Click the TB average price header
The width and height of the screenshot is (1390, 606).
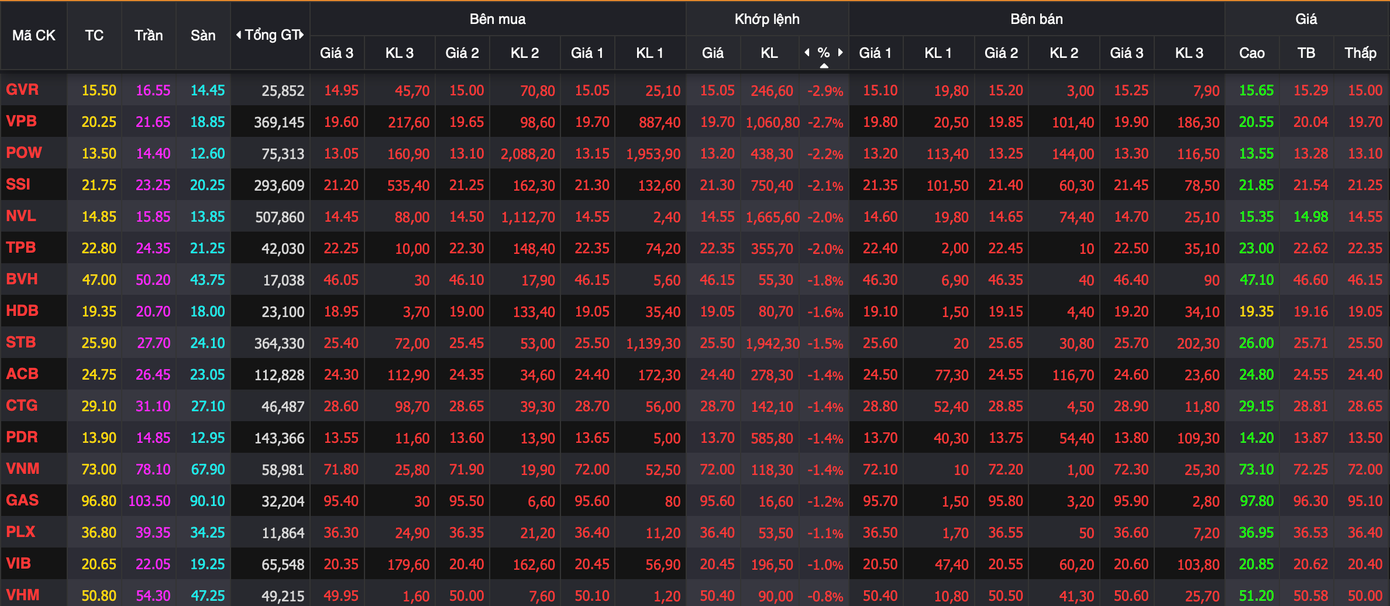[1306, 53]
